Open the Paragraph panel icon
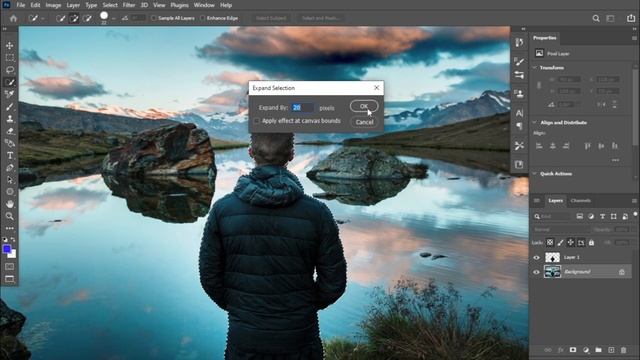640x360 pixels. click(519, 126)
